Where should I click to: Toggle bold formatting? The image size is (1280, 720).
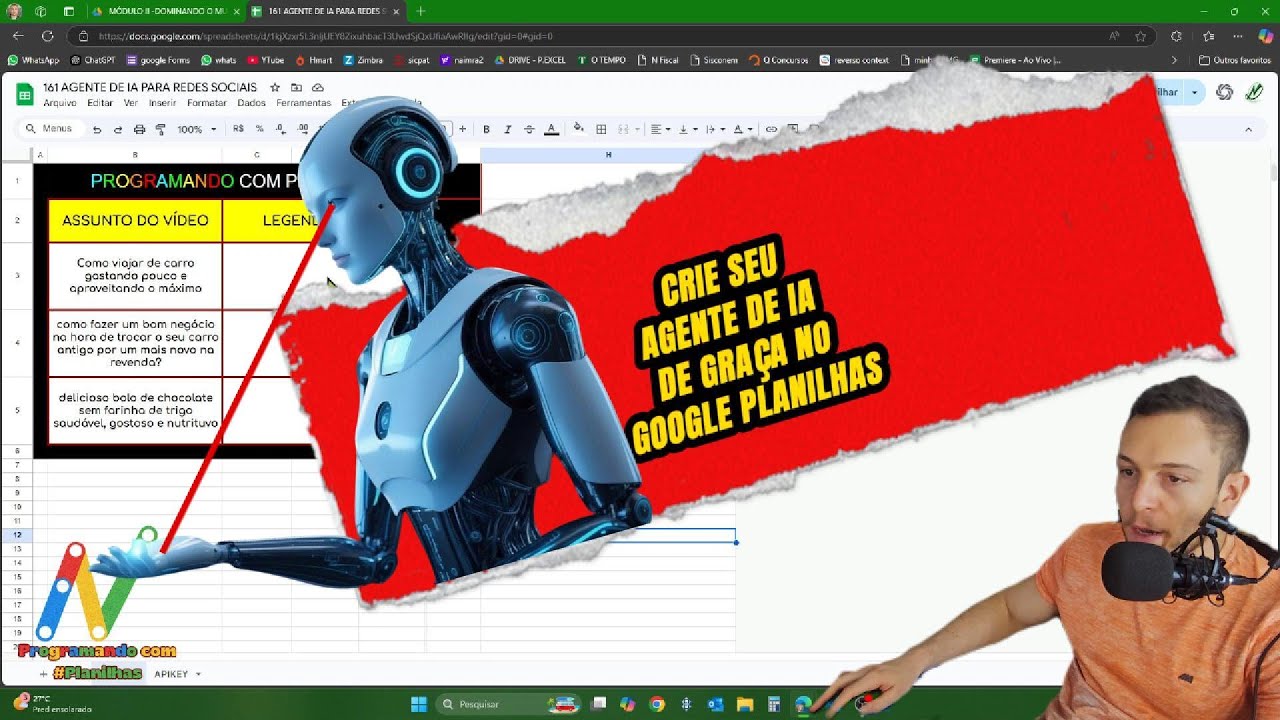tap(487, 129)
